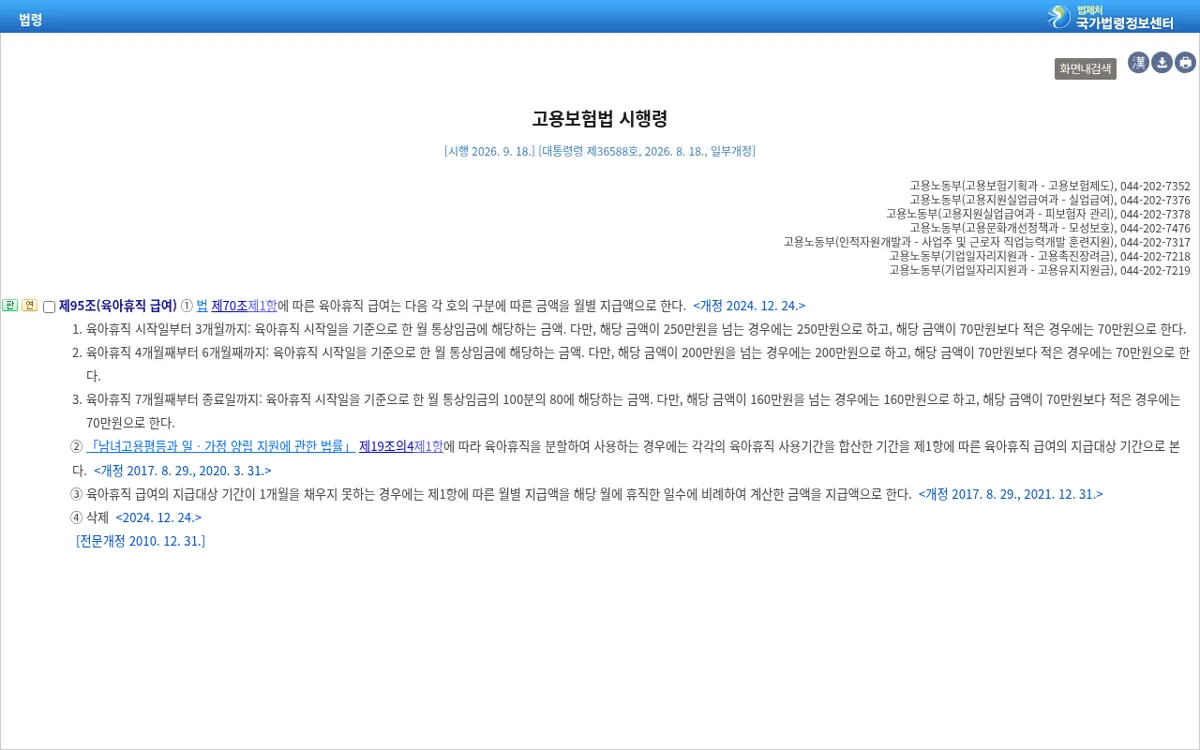Click the contact line ending 044-202-7219

coord(1040,270)
